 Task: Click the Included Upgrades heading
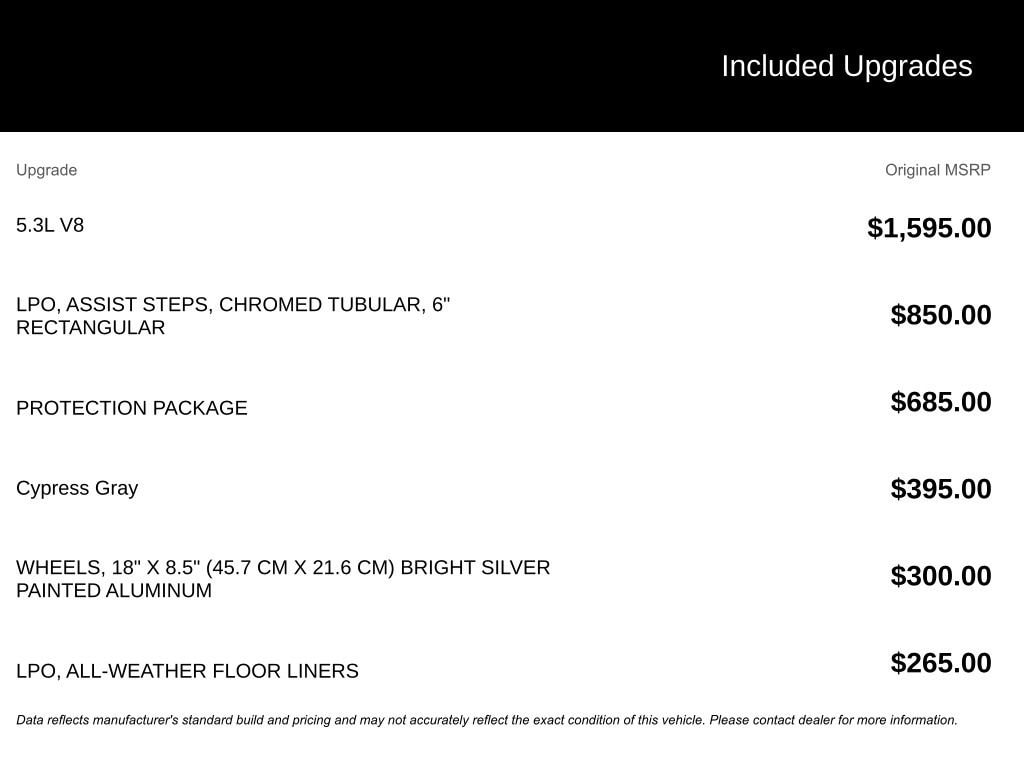click(x=846, y=66)
